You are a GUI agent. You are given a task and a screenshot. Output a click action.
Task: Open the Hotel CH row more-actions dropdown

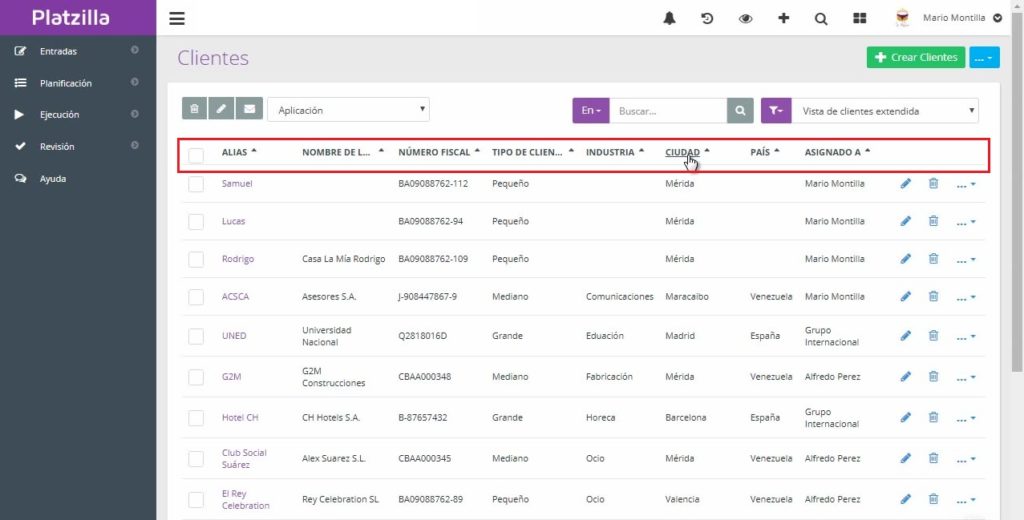[966, 418]
